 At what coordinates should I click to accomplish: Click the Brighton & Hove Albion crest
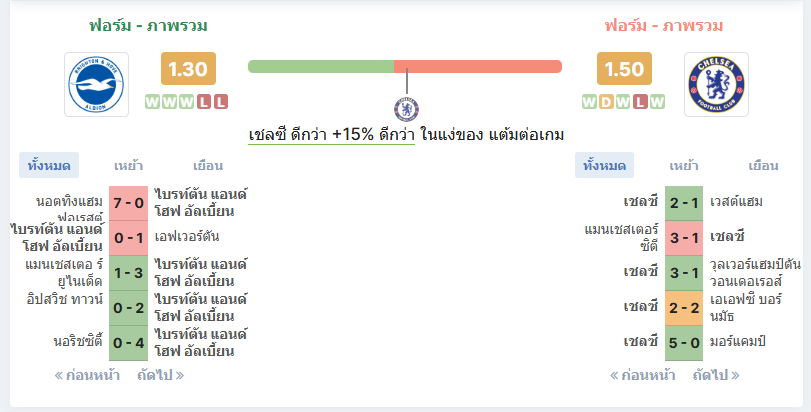coord(96,84)
